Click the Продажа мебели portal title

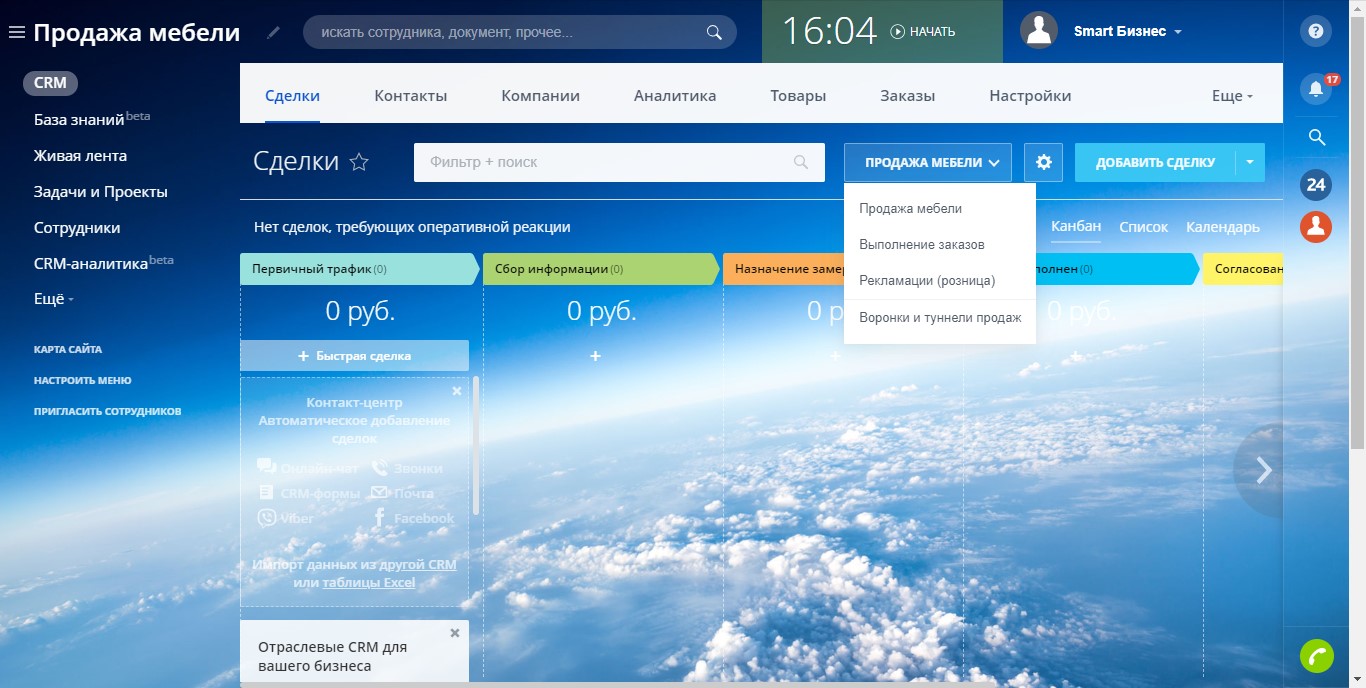click(137, 33)
